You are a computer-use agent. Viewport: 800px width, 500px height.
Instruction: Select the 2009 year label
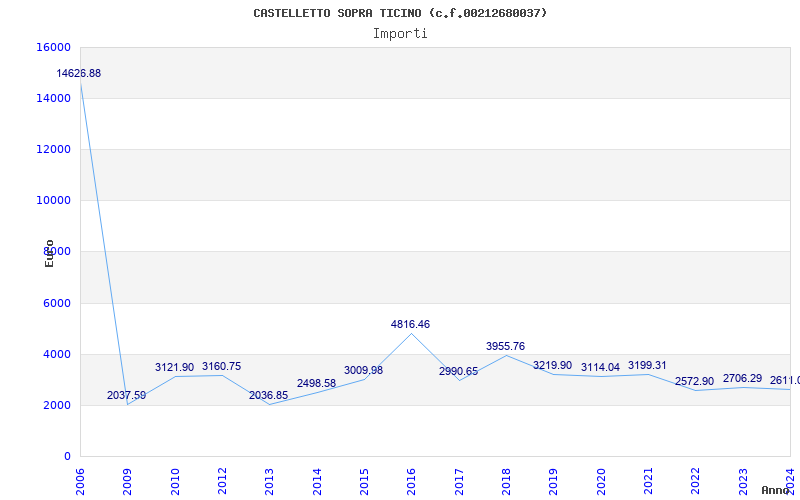127,481
